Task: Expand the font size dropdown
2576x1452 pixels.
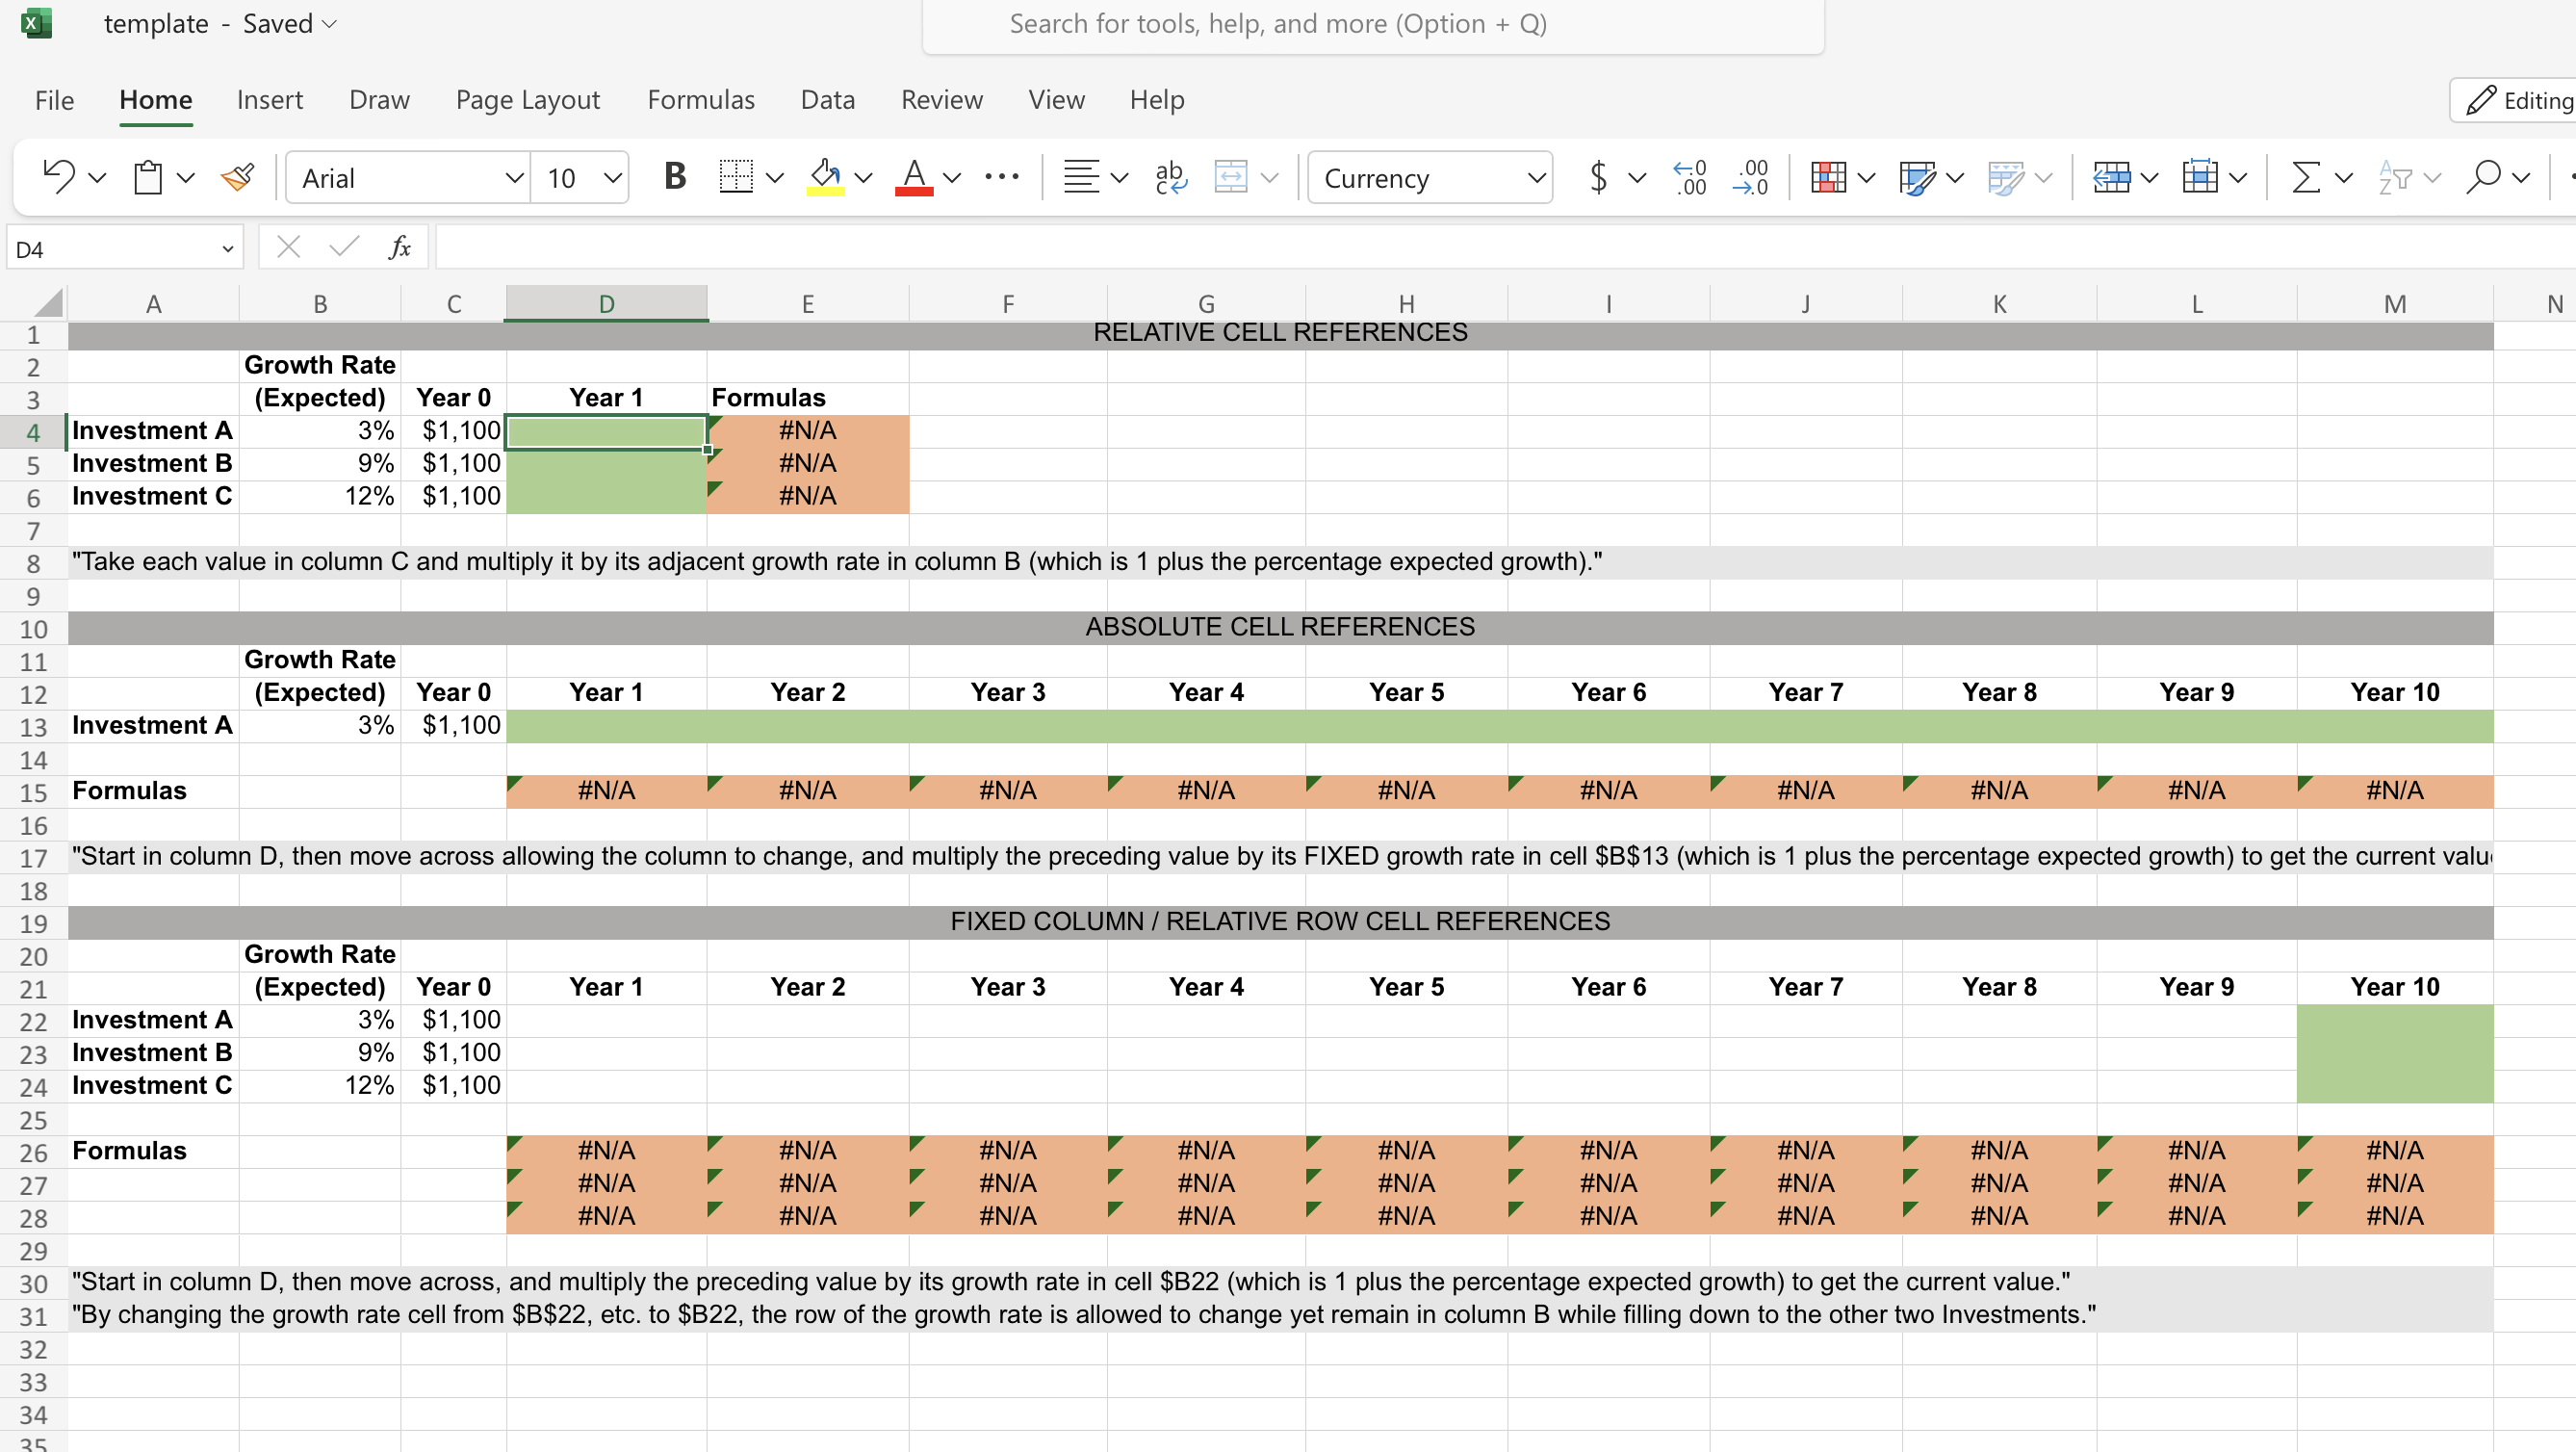Action: pyautogui.click(x=611, y=178)
